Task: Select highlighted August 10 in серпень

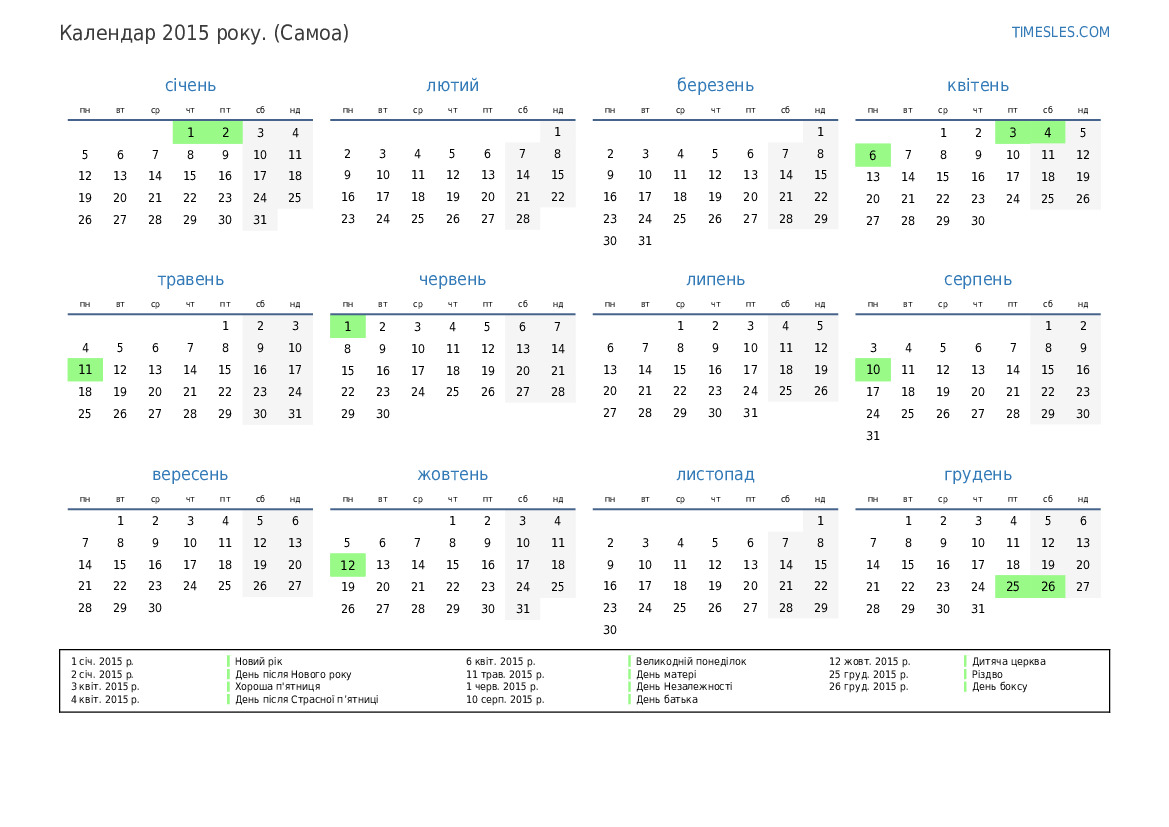Action: (x=872, y=370)
